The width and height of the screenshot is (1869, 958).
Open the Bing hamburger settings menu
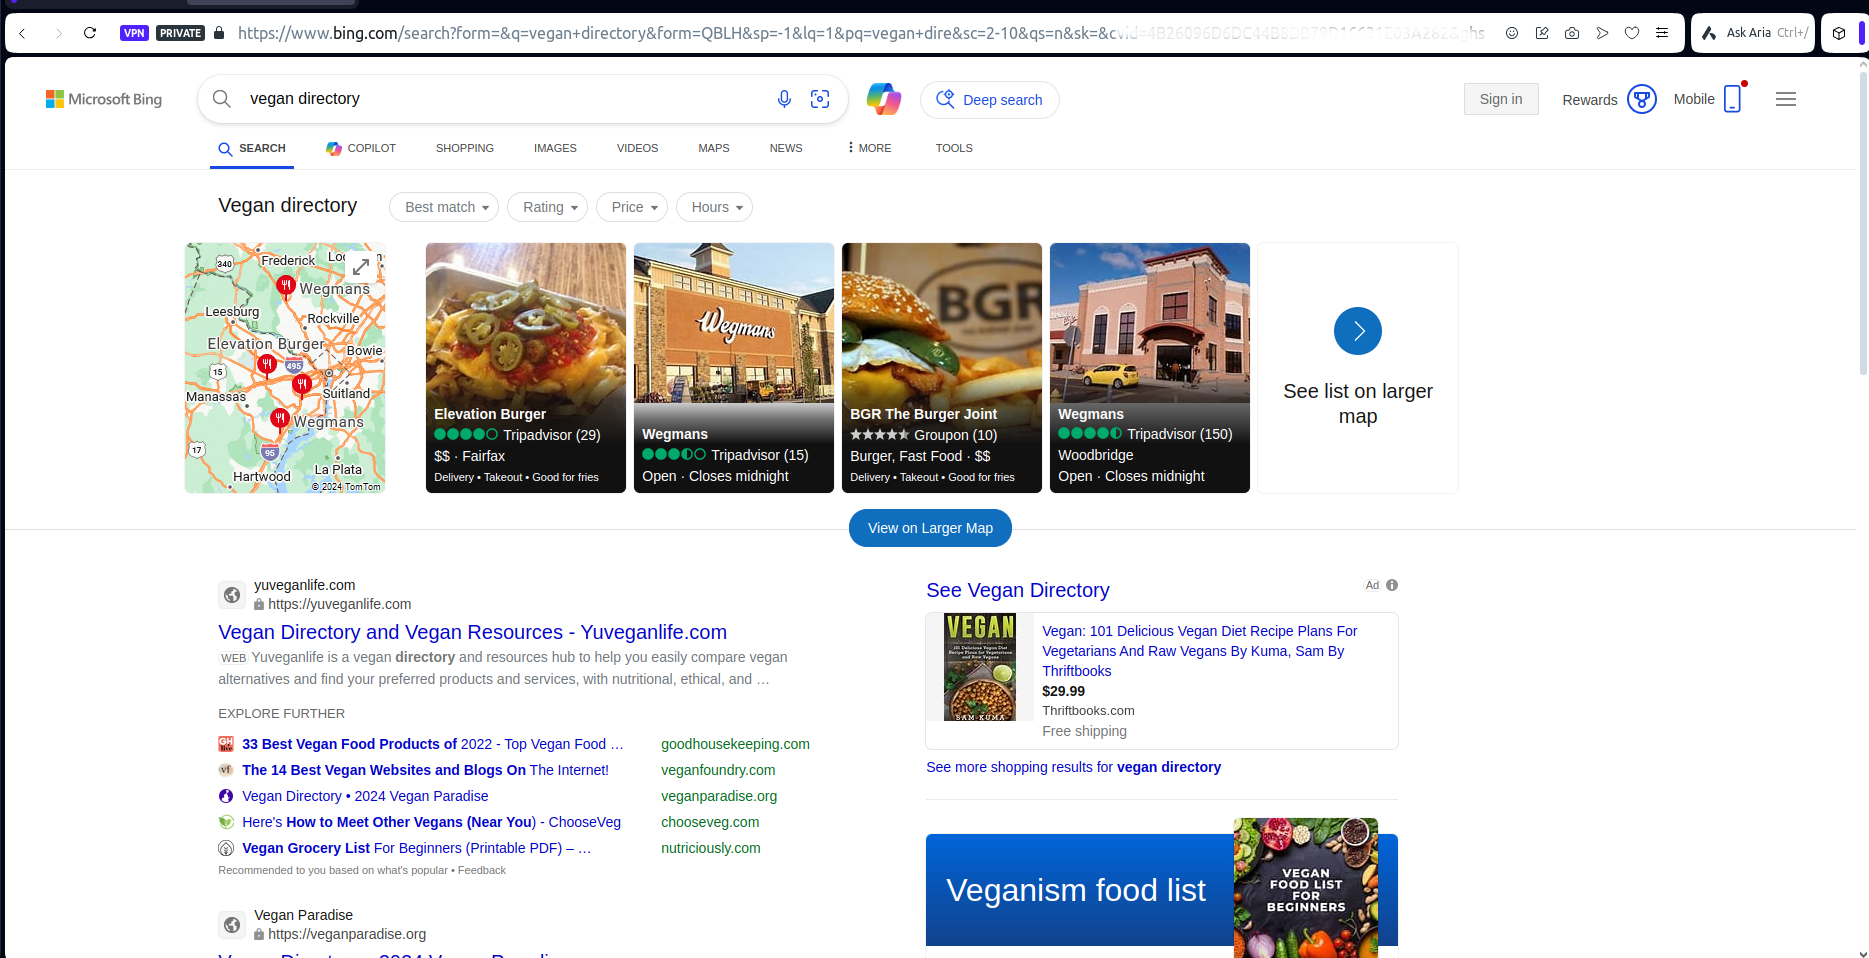tap(1786, 99)
